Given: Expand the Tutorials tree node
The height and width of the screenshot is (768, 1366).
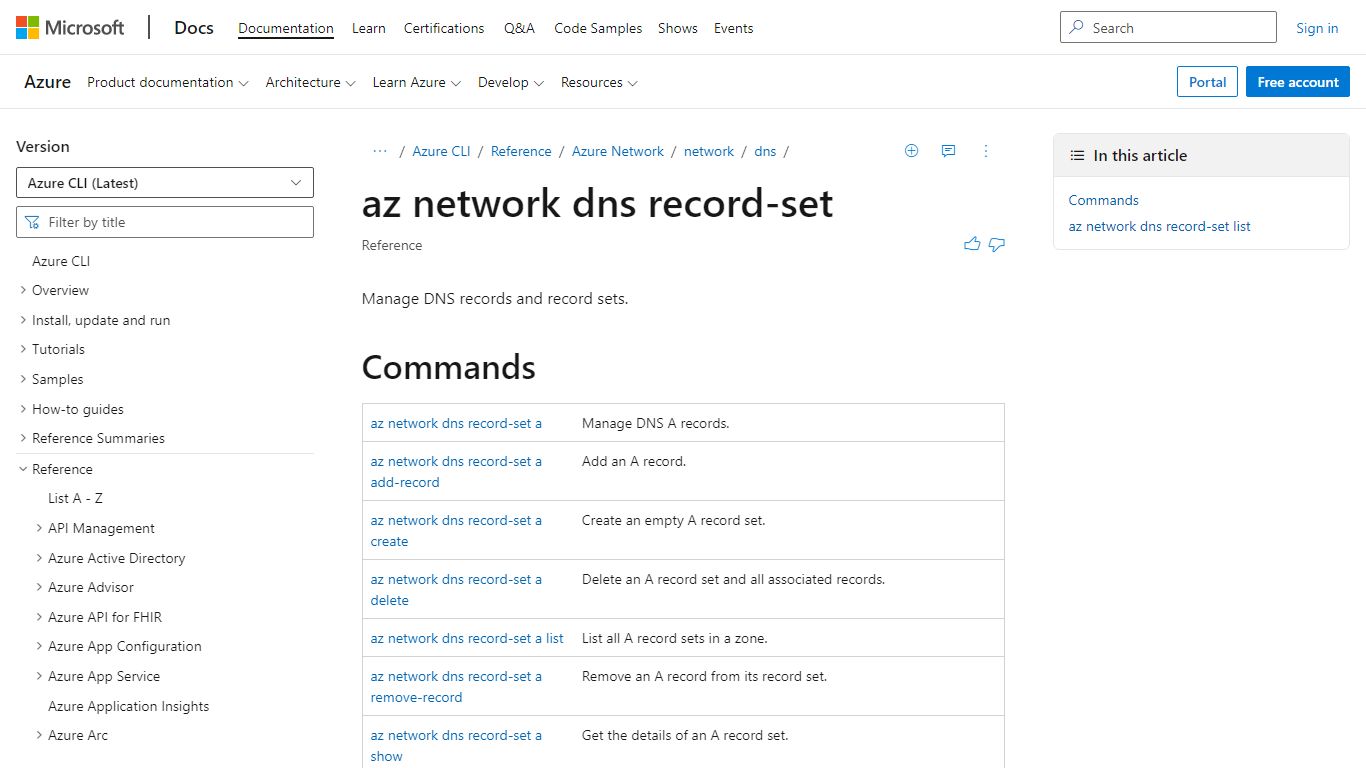Looking at the screenshot, I should (x=23, y=349).
